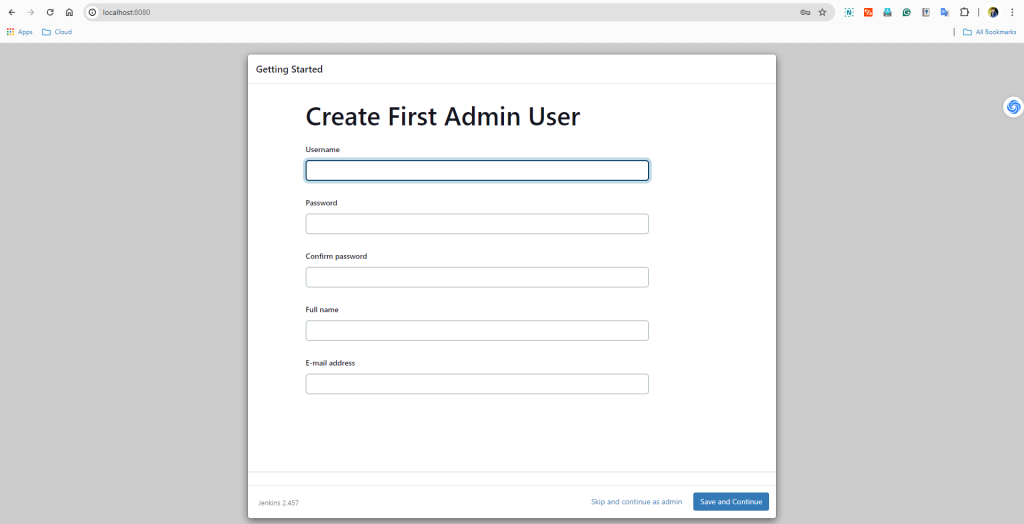Click the browser back arrow
Screen dimensions: 1024x524
(x=12, y=12)
